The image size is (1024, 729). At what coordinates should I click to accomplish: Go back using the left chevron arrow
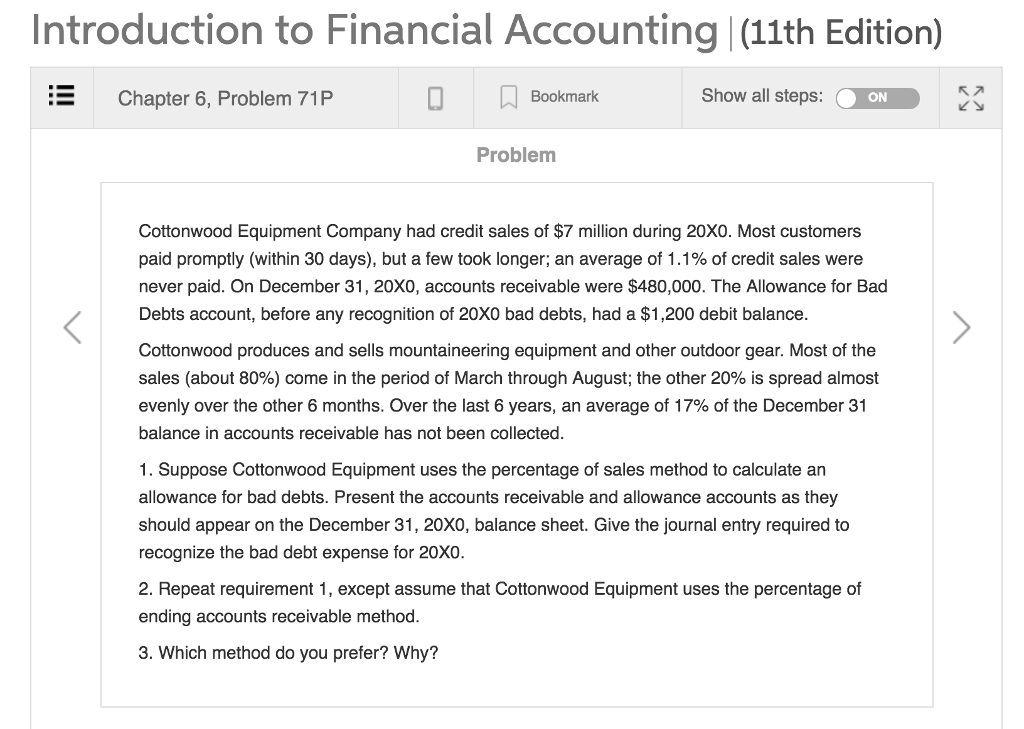[x=71, y=327]
